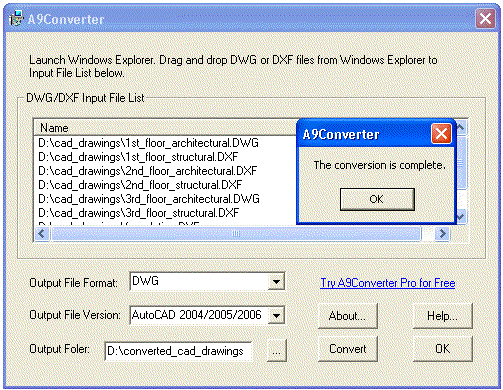The image size is (503, 390).
Task: Select 3rd_floor_structural.DXF in file list
Action: (x=139, y=213)
